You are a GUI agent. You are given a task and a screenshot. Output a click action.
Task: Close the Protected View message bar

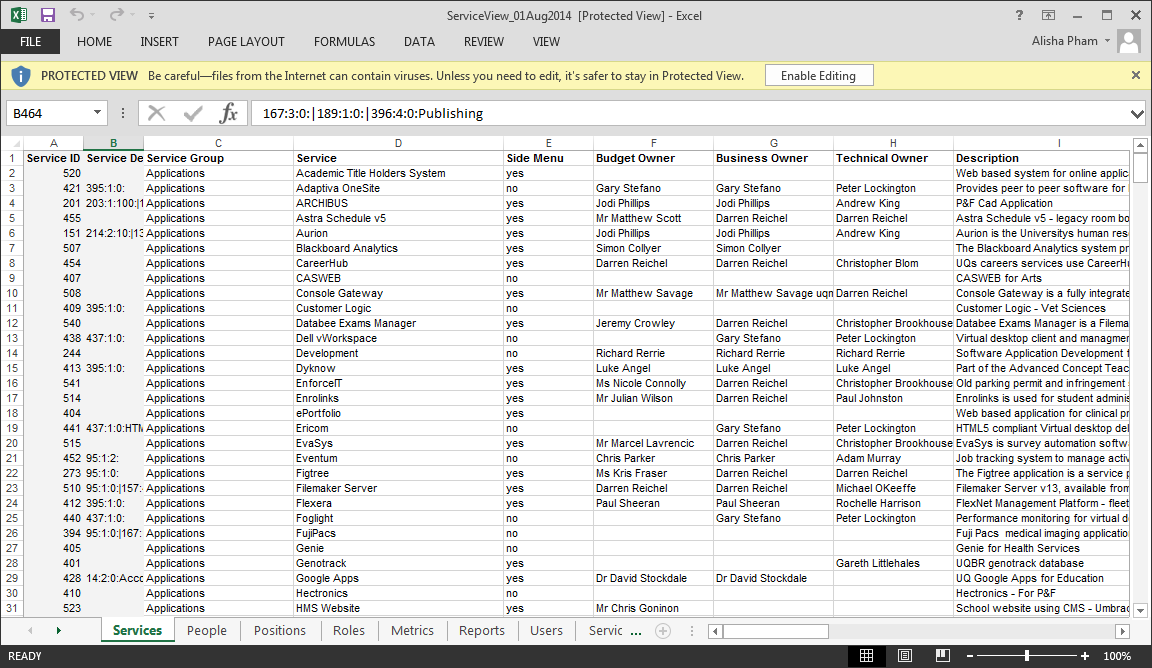(x=1136, y=75)
